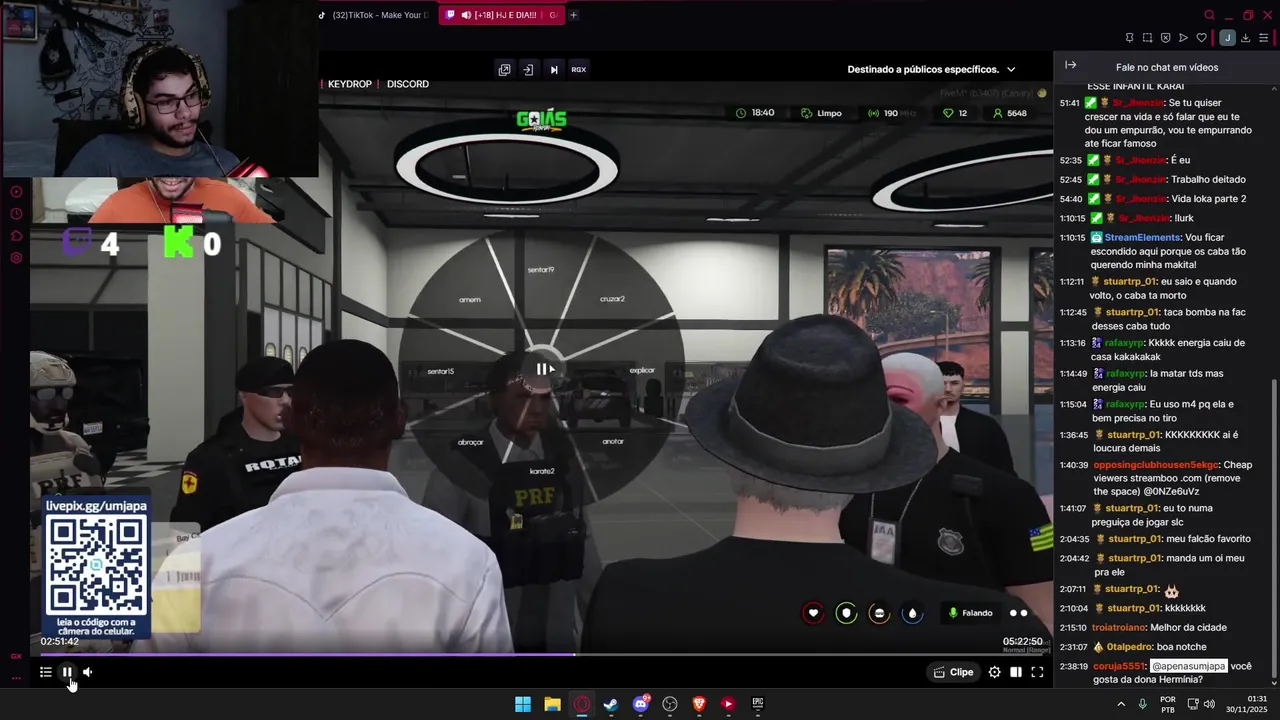Click username opposingclubhousen5ekgc in chat
The height and width of the screenshot is (720, 1280).
click(1156, 465)
